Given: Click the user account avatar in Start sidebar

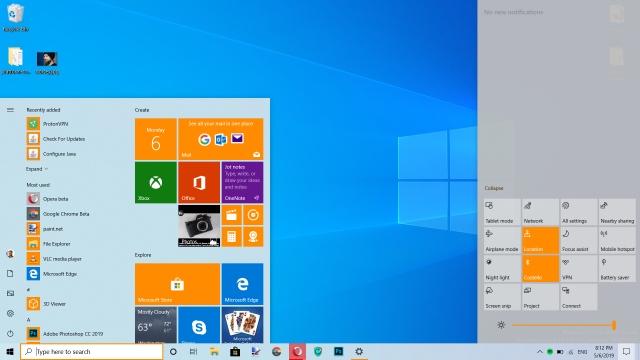Looking at the screenshot, I should point(10,254).
